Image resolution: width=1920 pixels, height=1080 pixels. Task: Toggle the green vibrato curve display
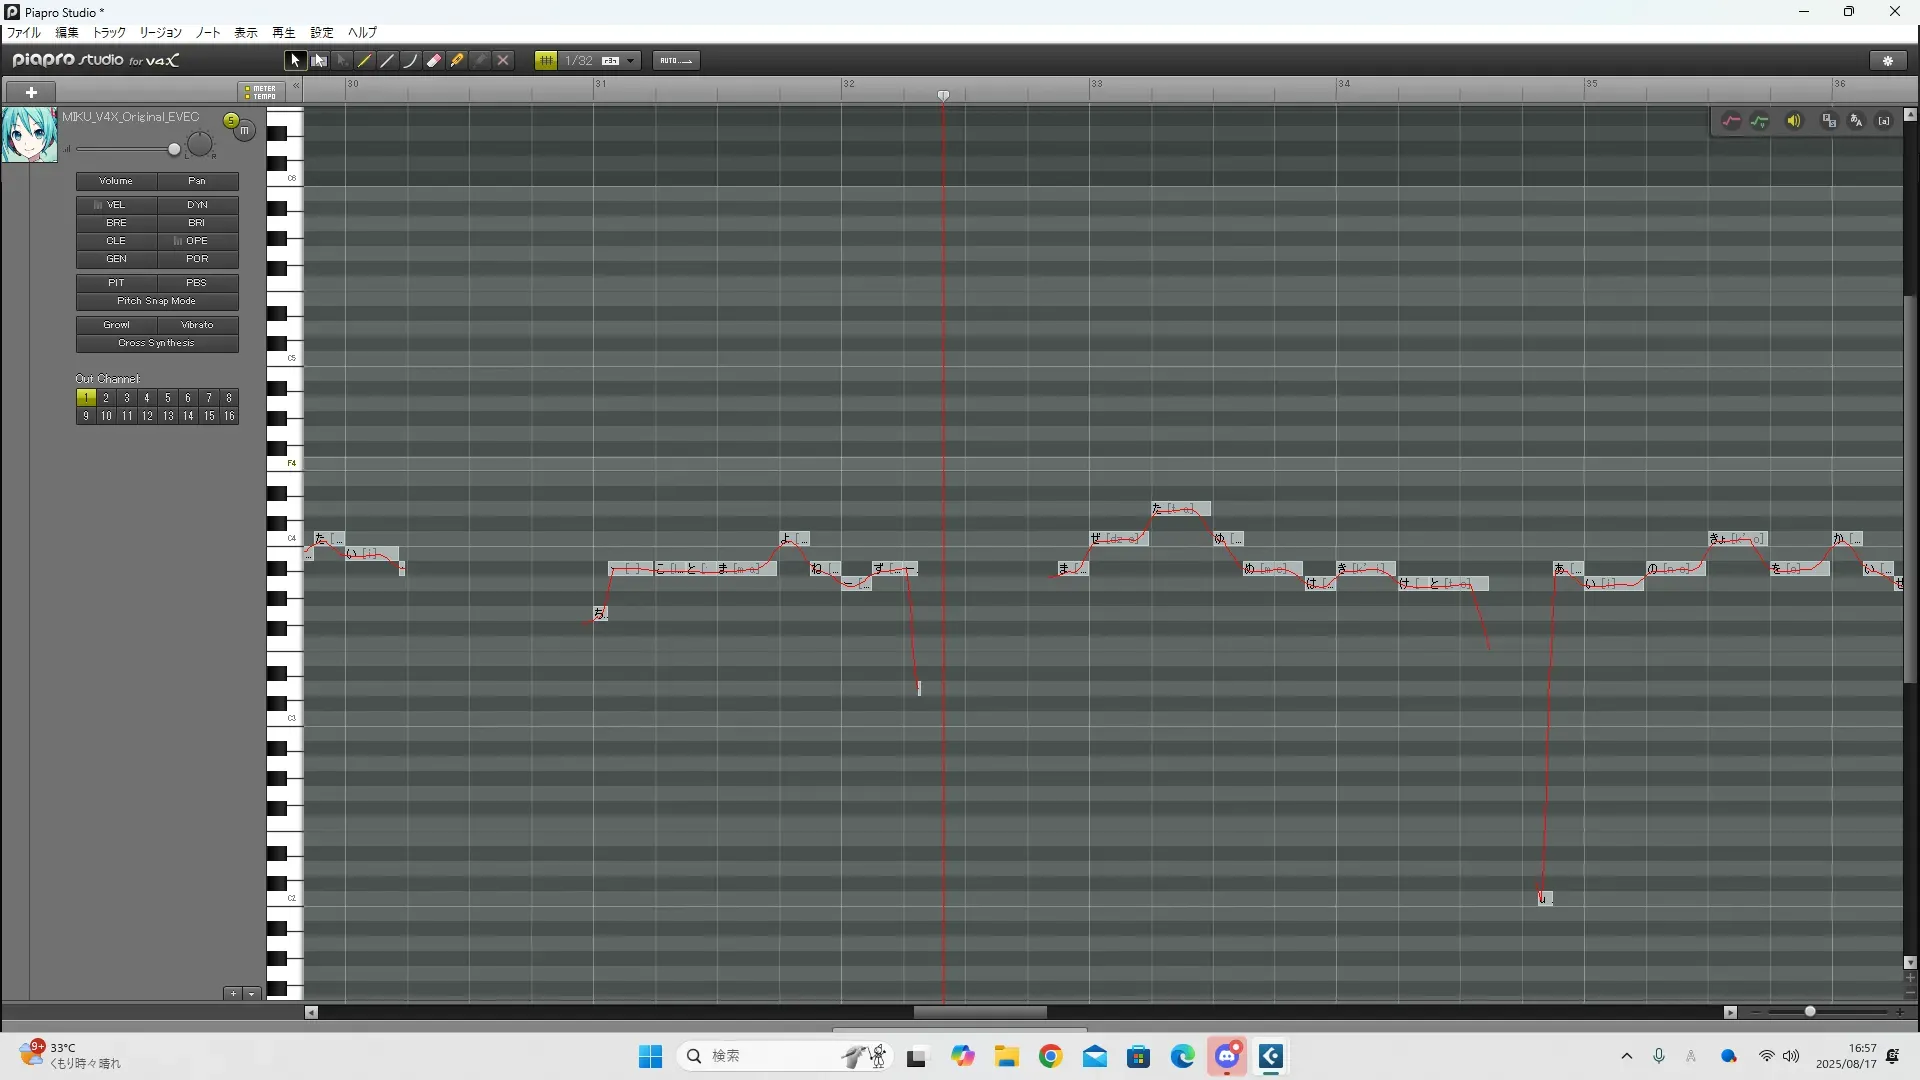coord(1760,121)
